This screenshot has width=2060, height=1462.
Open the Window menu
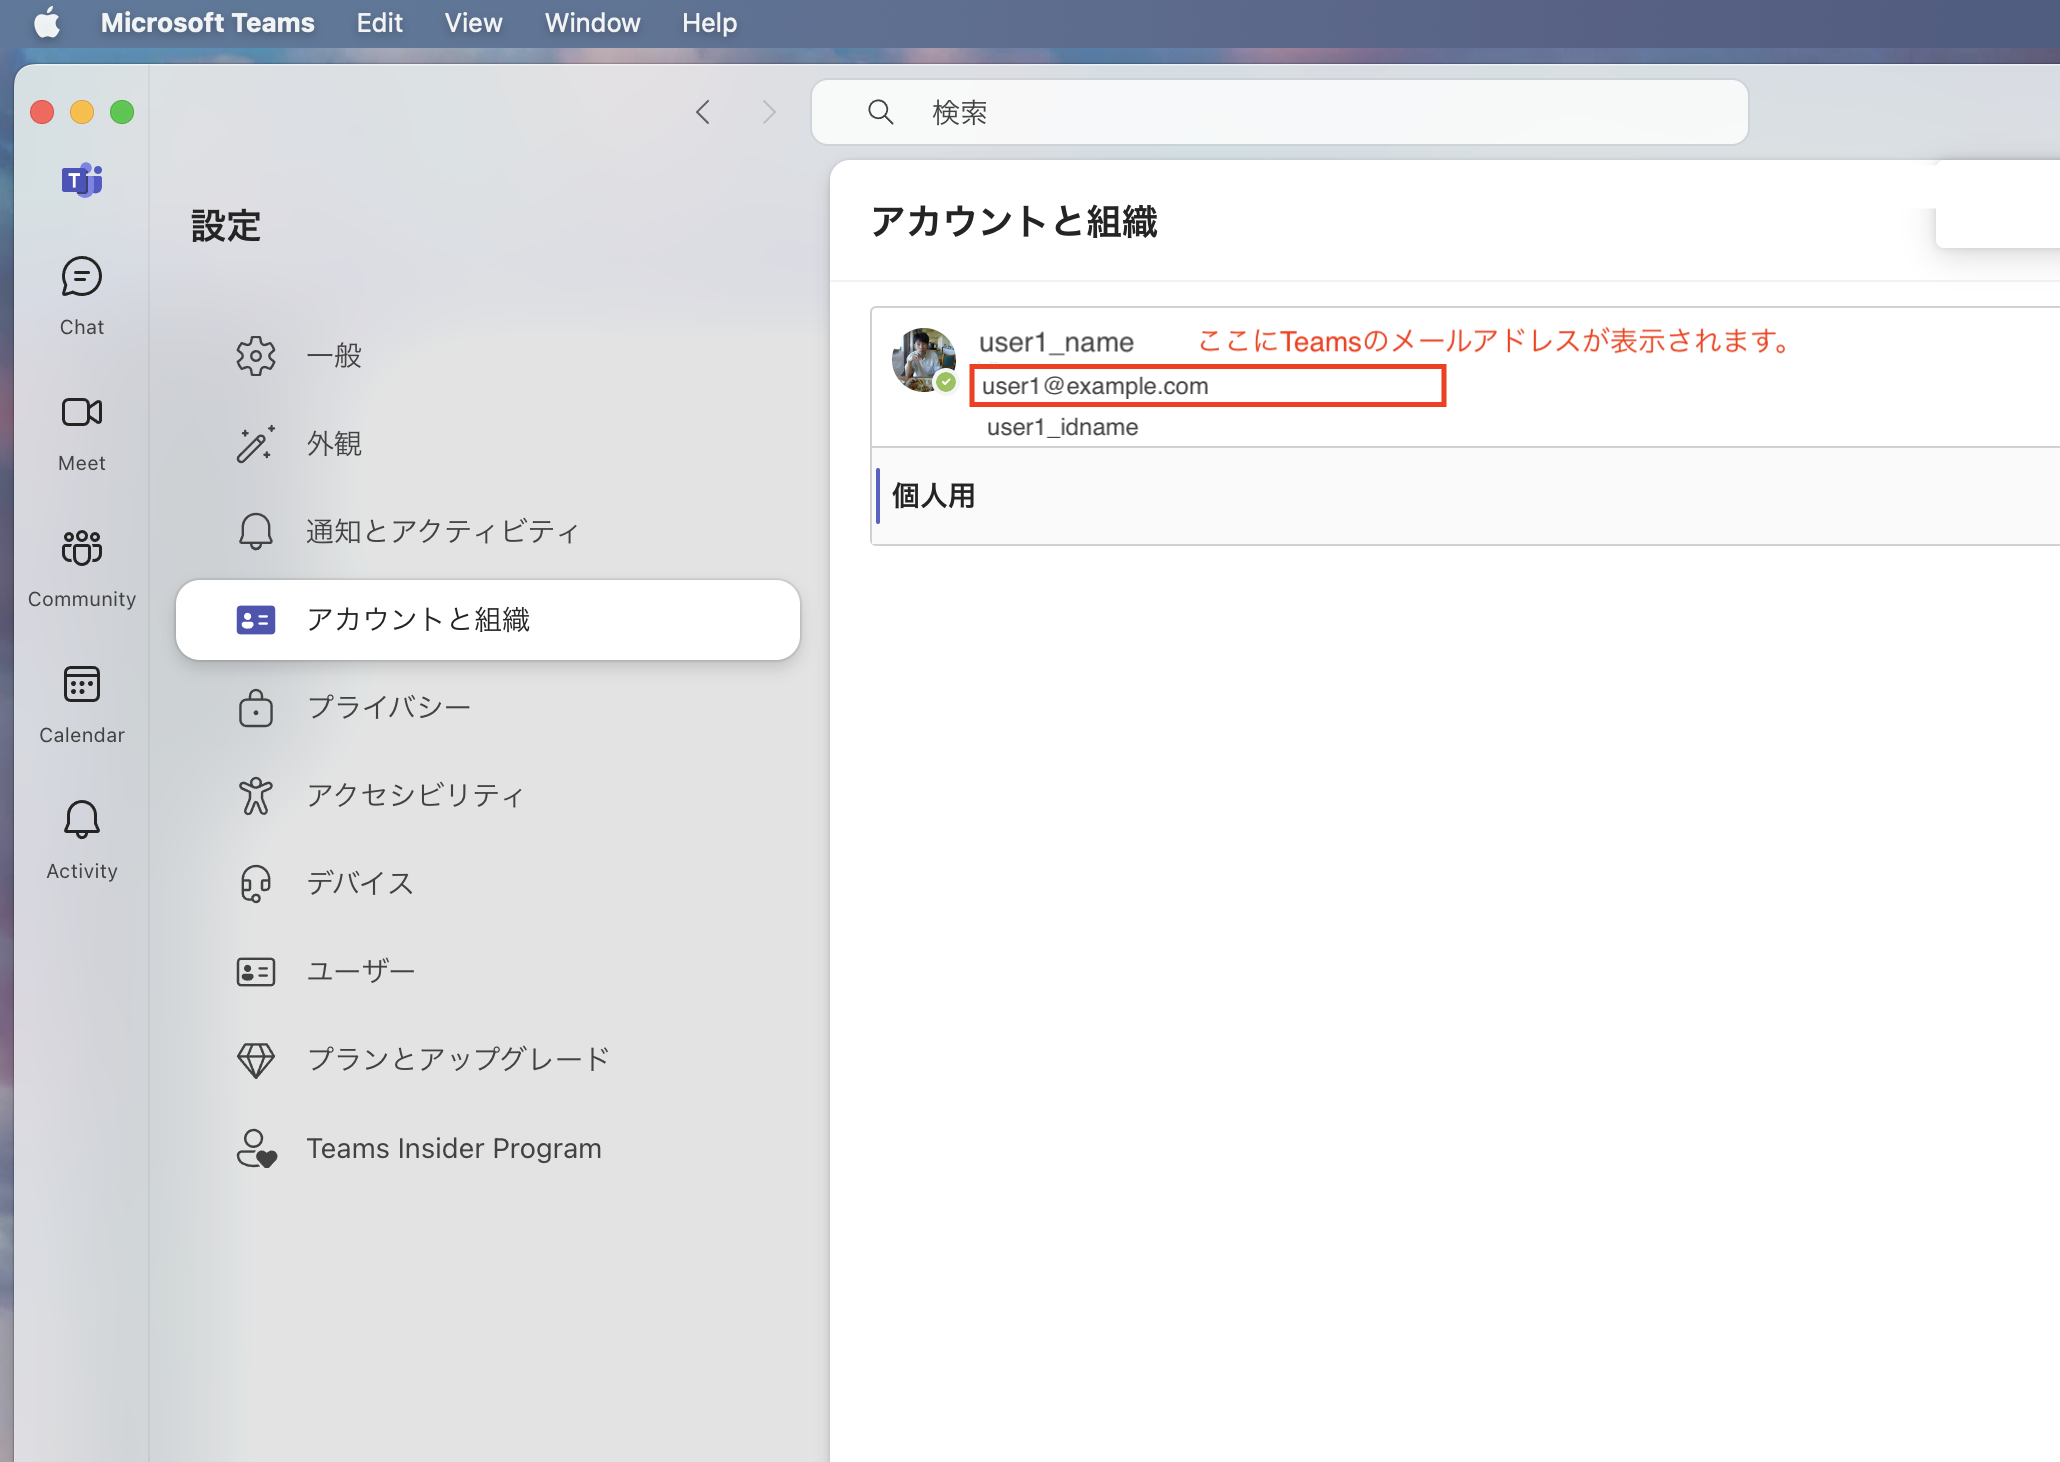[592, 22]
